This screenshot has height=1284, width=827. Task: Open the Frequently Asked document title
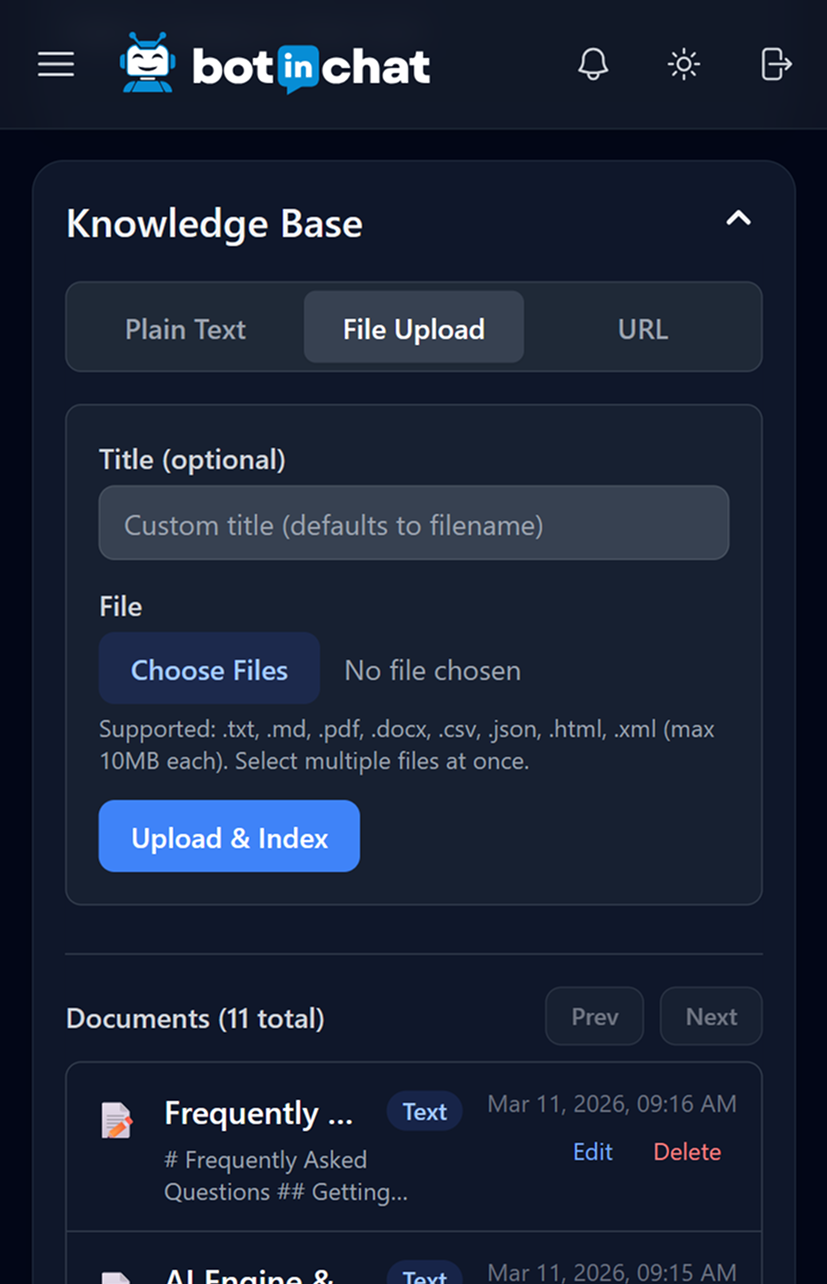point(258,1113)
